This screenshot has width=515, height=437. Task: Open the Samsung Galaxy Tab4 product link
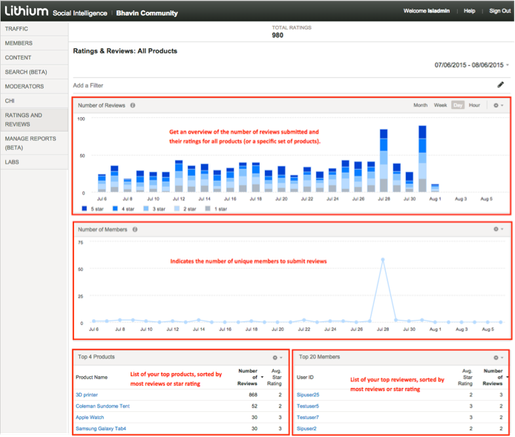pyautogui.click(x=101, y=429)
